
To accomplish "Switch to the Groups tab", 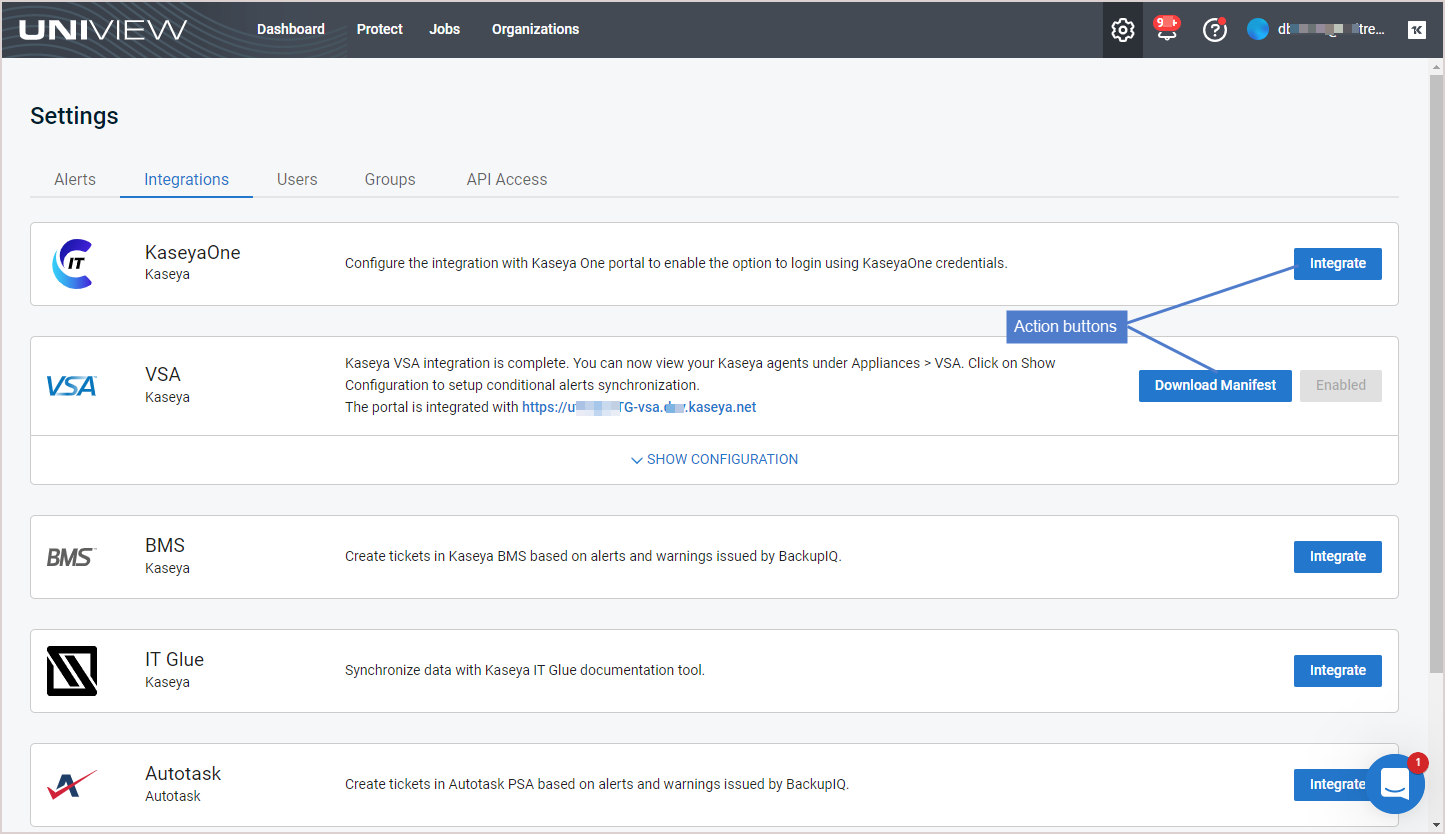I will click(x=390, y=180).
